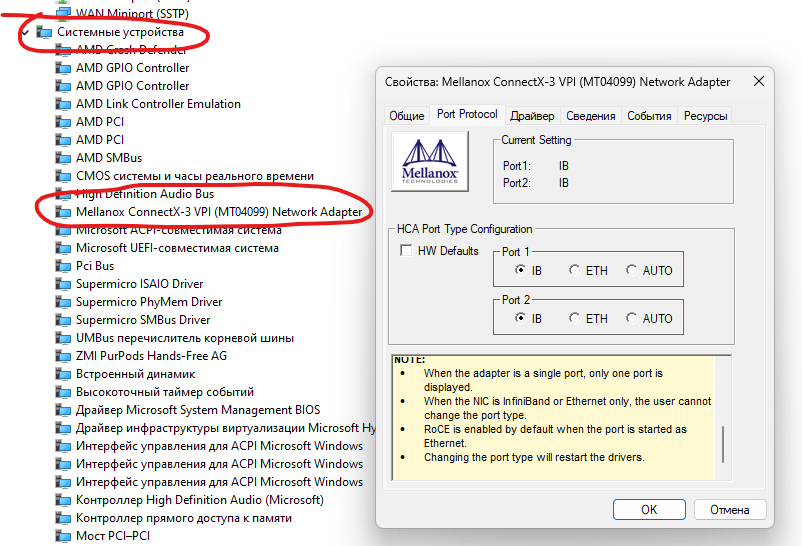Select Microsoft ACPI-совместимая система entry

(x=179, y=230)
